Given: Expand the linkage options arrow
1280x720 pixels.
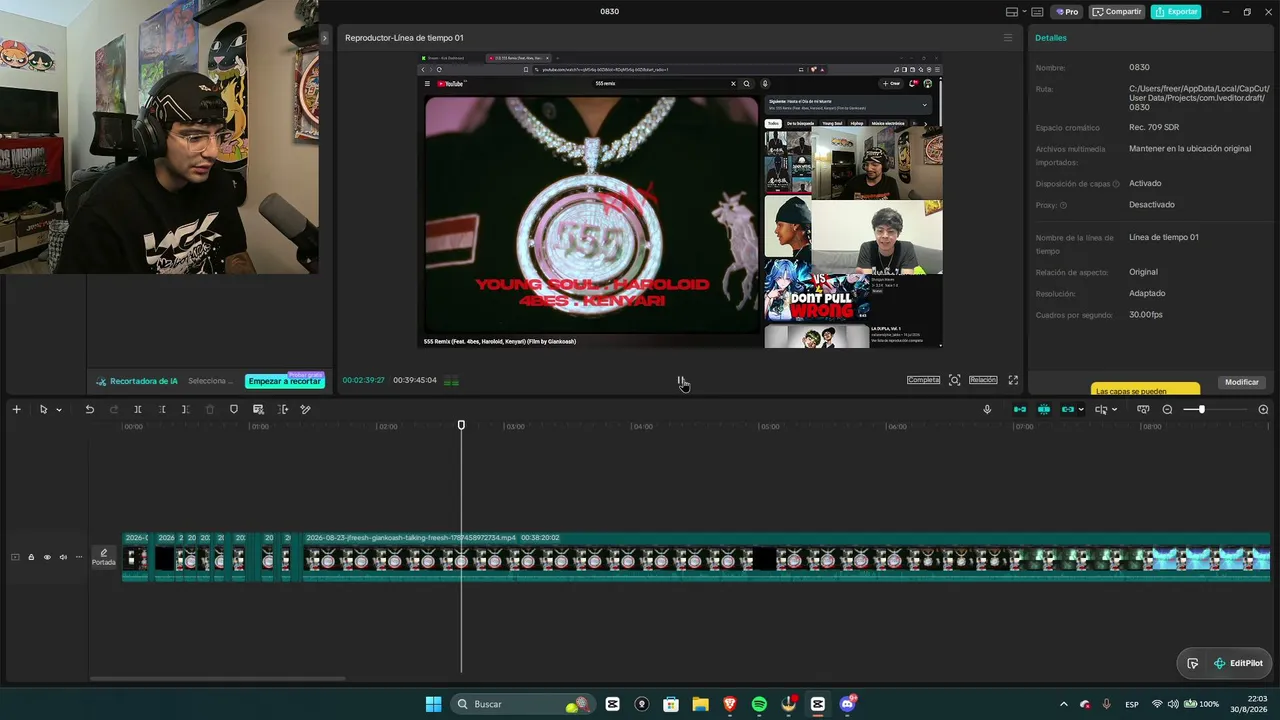Looking at the screenshot, I should [x=1081, y=410].
